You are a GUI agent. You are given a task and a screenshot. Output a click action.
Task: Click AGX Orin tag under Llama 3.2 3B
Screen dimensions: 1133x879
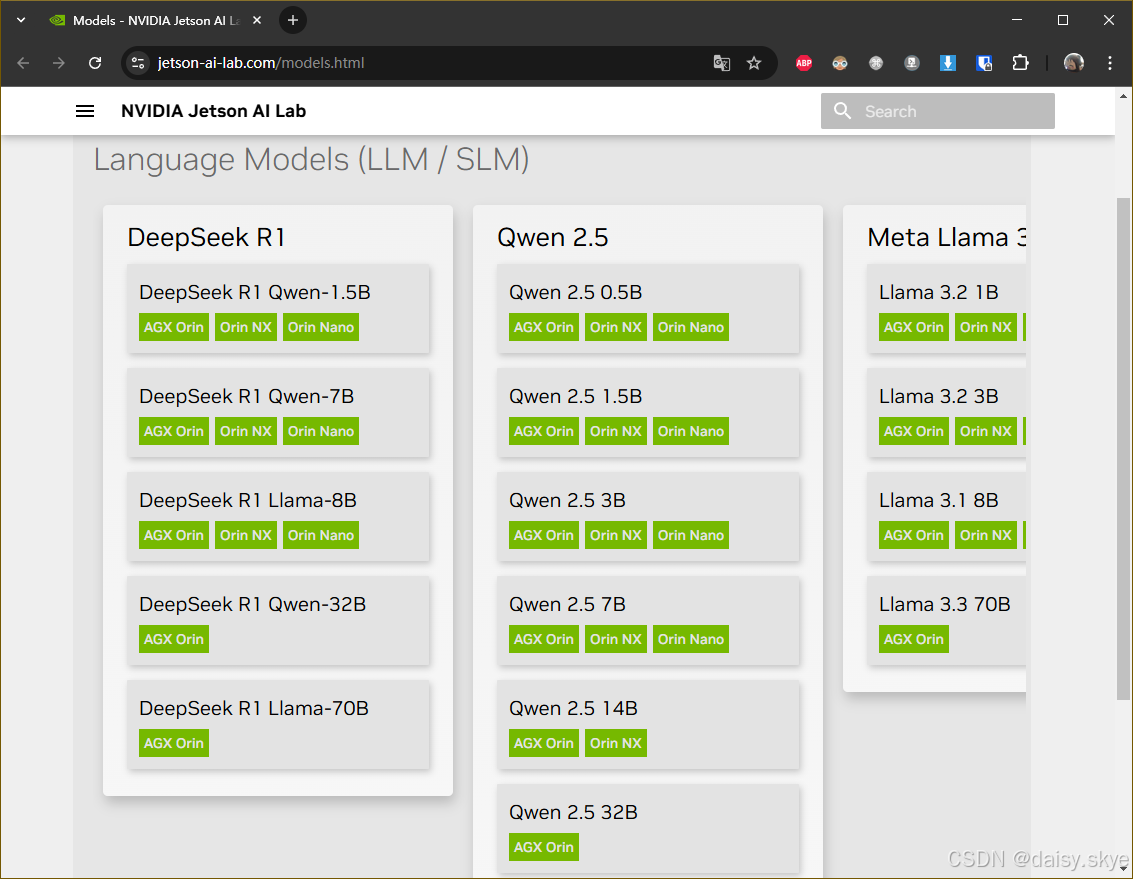point(913,431)
